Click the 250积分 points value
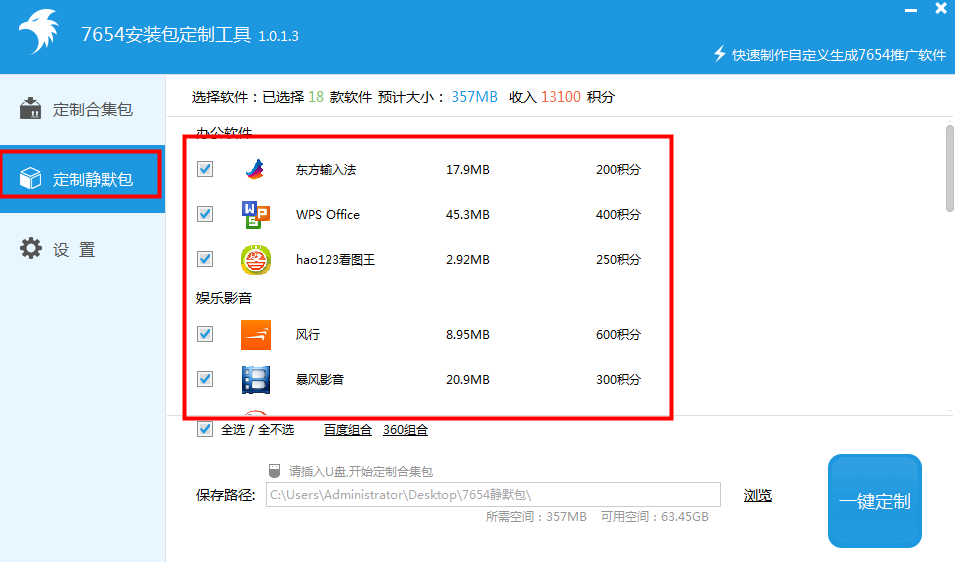The image size is (955, 562). [x=618, y=260]
